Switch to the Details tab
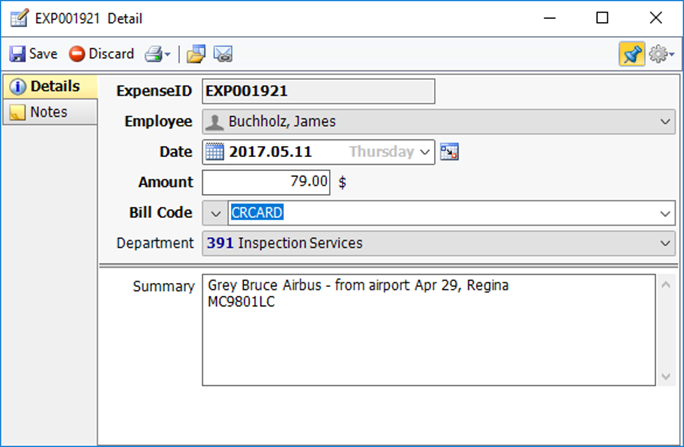 coord(50,86)
